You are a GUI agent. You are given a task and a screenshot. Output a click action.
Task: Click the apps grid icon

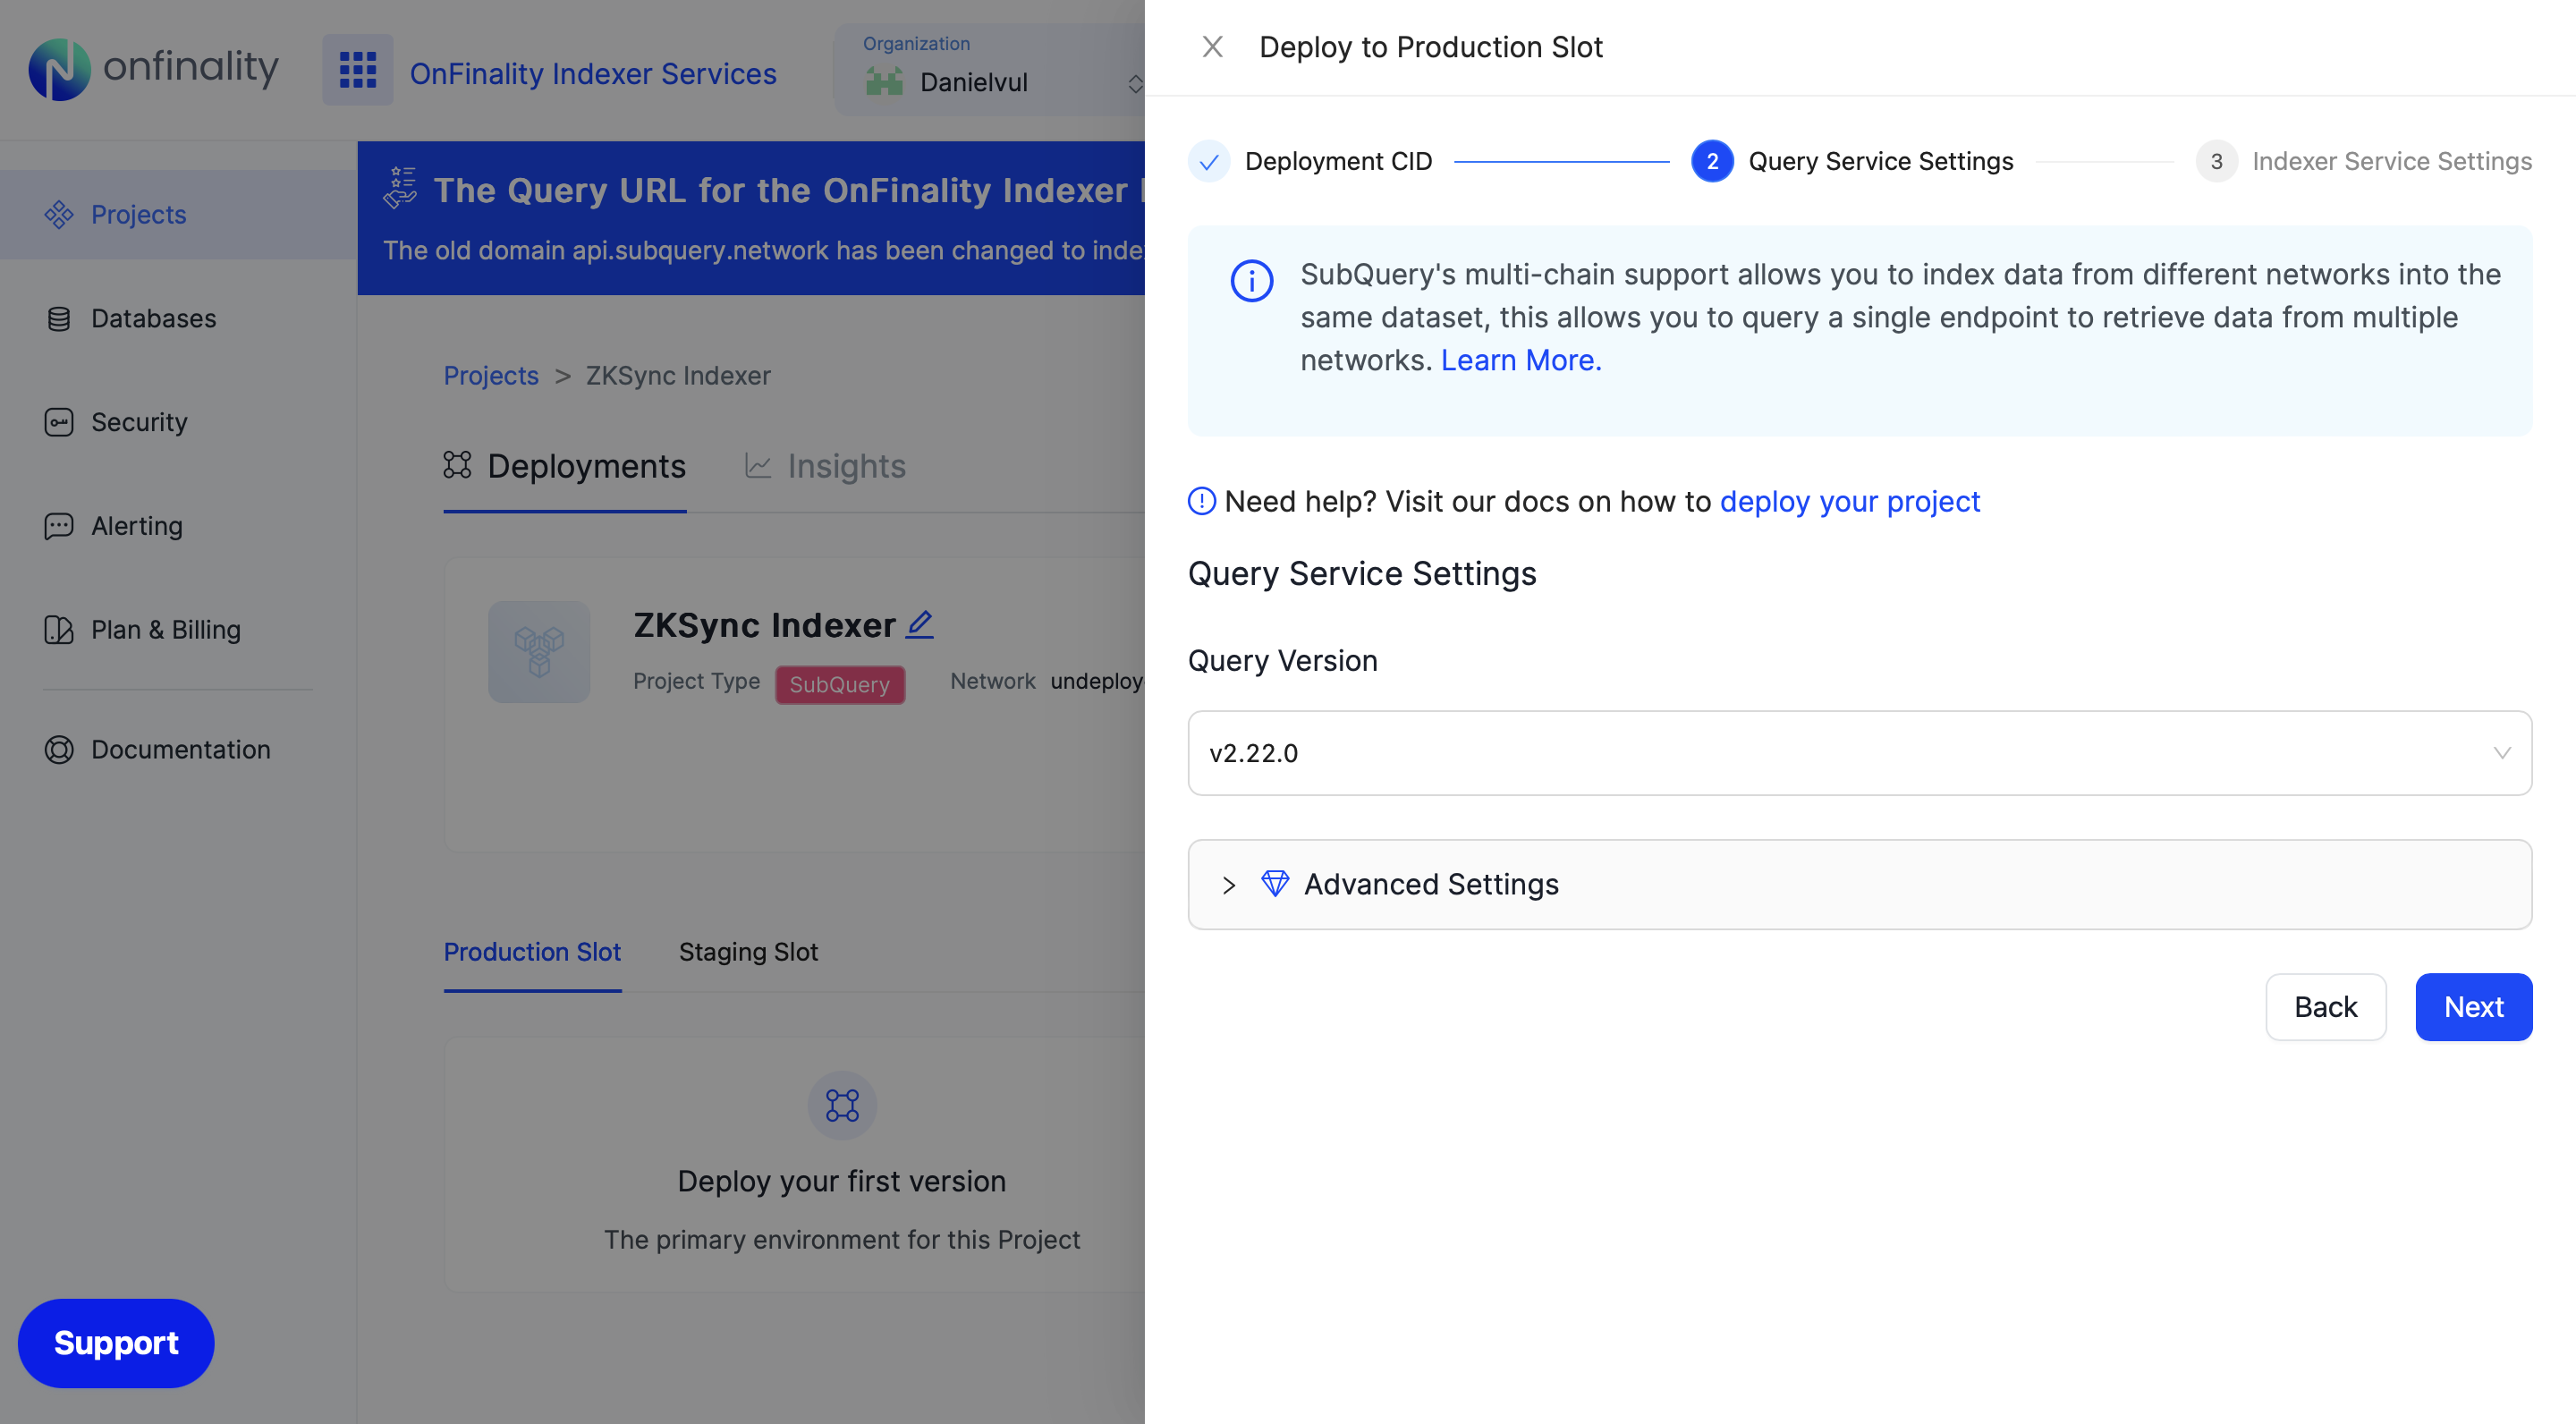pos(357,70)
